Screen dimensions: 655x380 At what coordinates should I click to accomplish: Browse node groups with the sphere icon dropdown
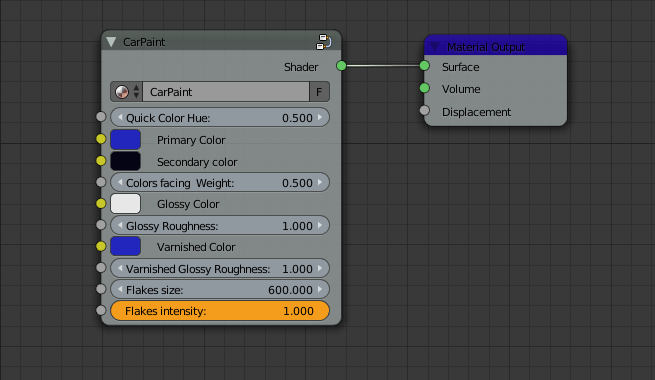click(127, 92)
